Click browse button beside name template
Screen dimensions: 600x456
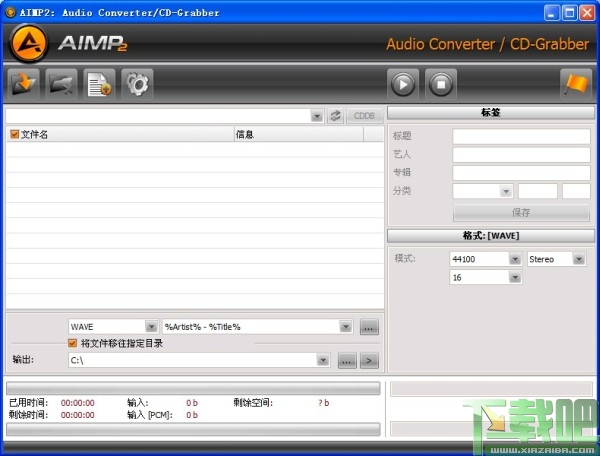tap(369, 327)
